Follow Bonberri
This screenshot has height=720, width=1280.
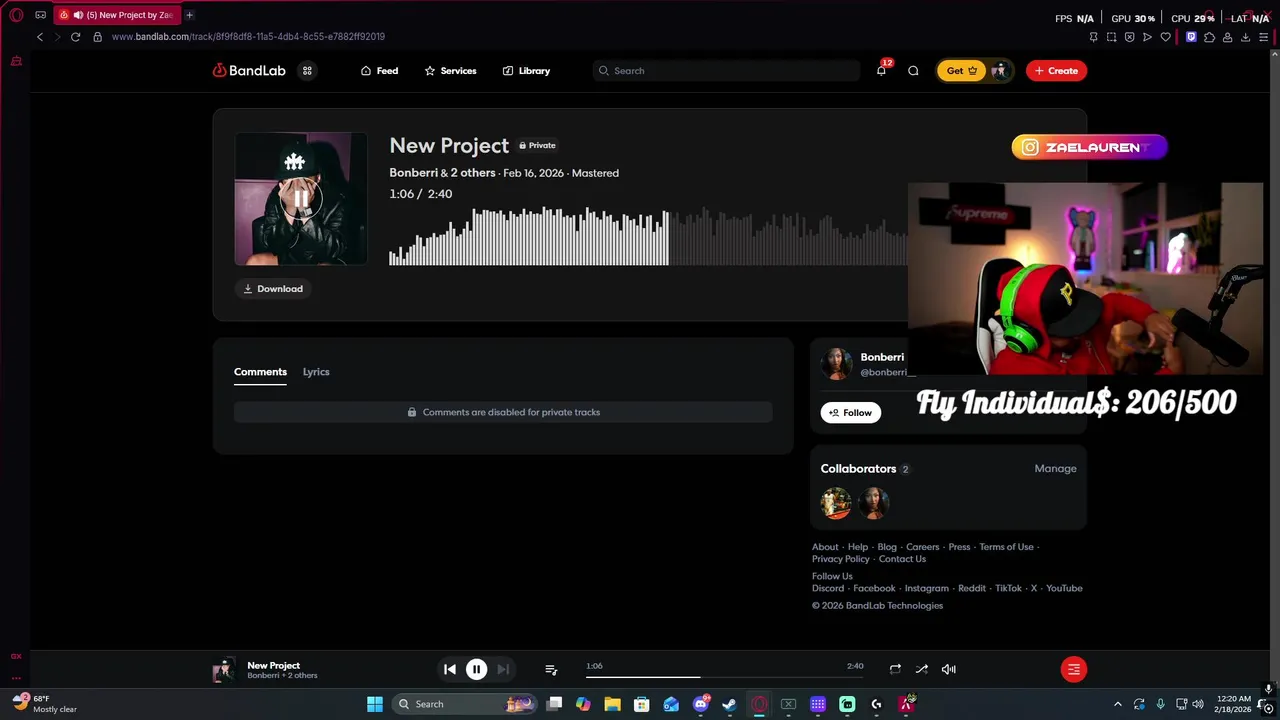click(x=851, y=413)
